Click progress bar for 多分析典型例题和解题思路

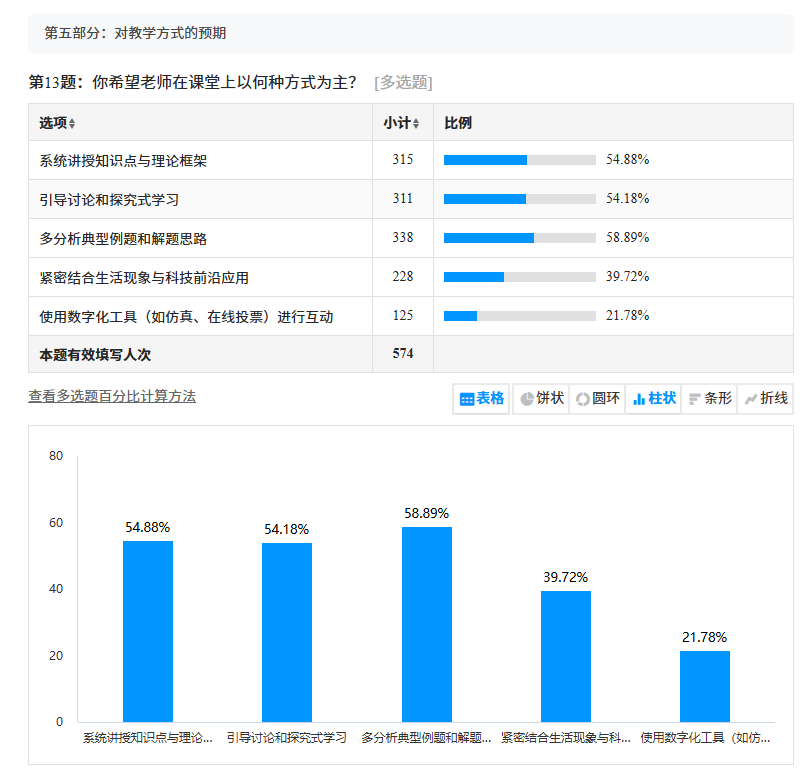(x=519, y=238)
